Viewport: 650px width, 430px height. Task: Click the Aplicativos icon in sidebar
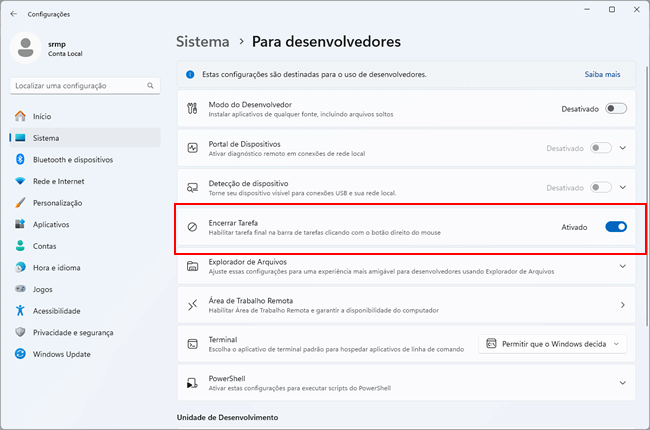20,224
